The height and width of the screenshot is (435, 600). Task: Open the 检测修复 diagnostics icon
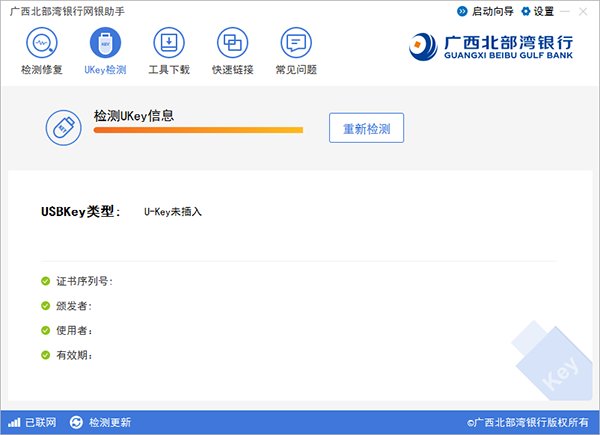click(42, 42)
